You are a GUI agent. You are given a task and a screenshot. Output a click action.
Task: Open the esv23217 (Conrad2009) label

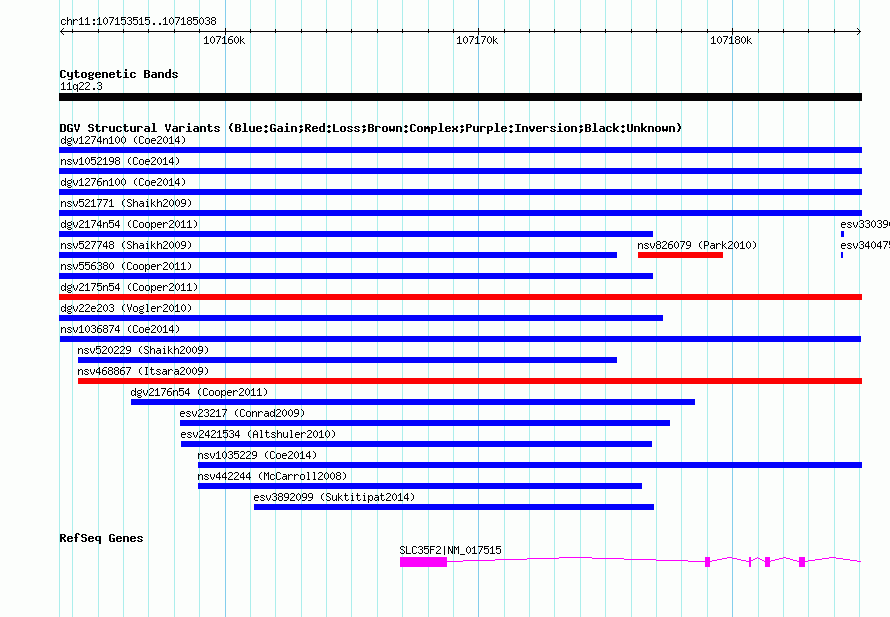pos(242,413)
